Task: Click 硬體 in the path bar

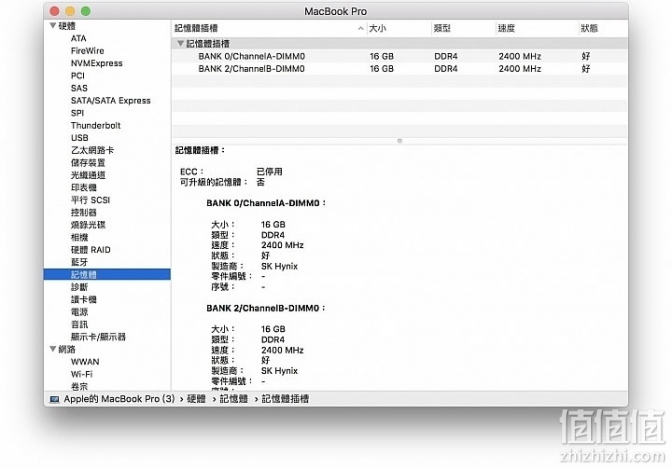Action: pos(196,399)
